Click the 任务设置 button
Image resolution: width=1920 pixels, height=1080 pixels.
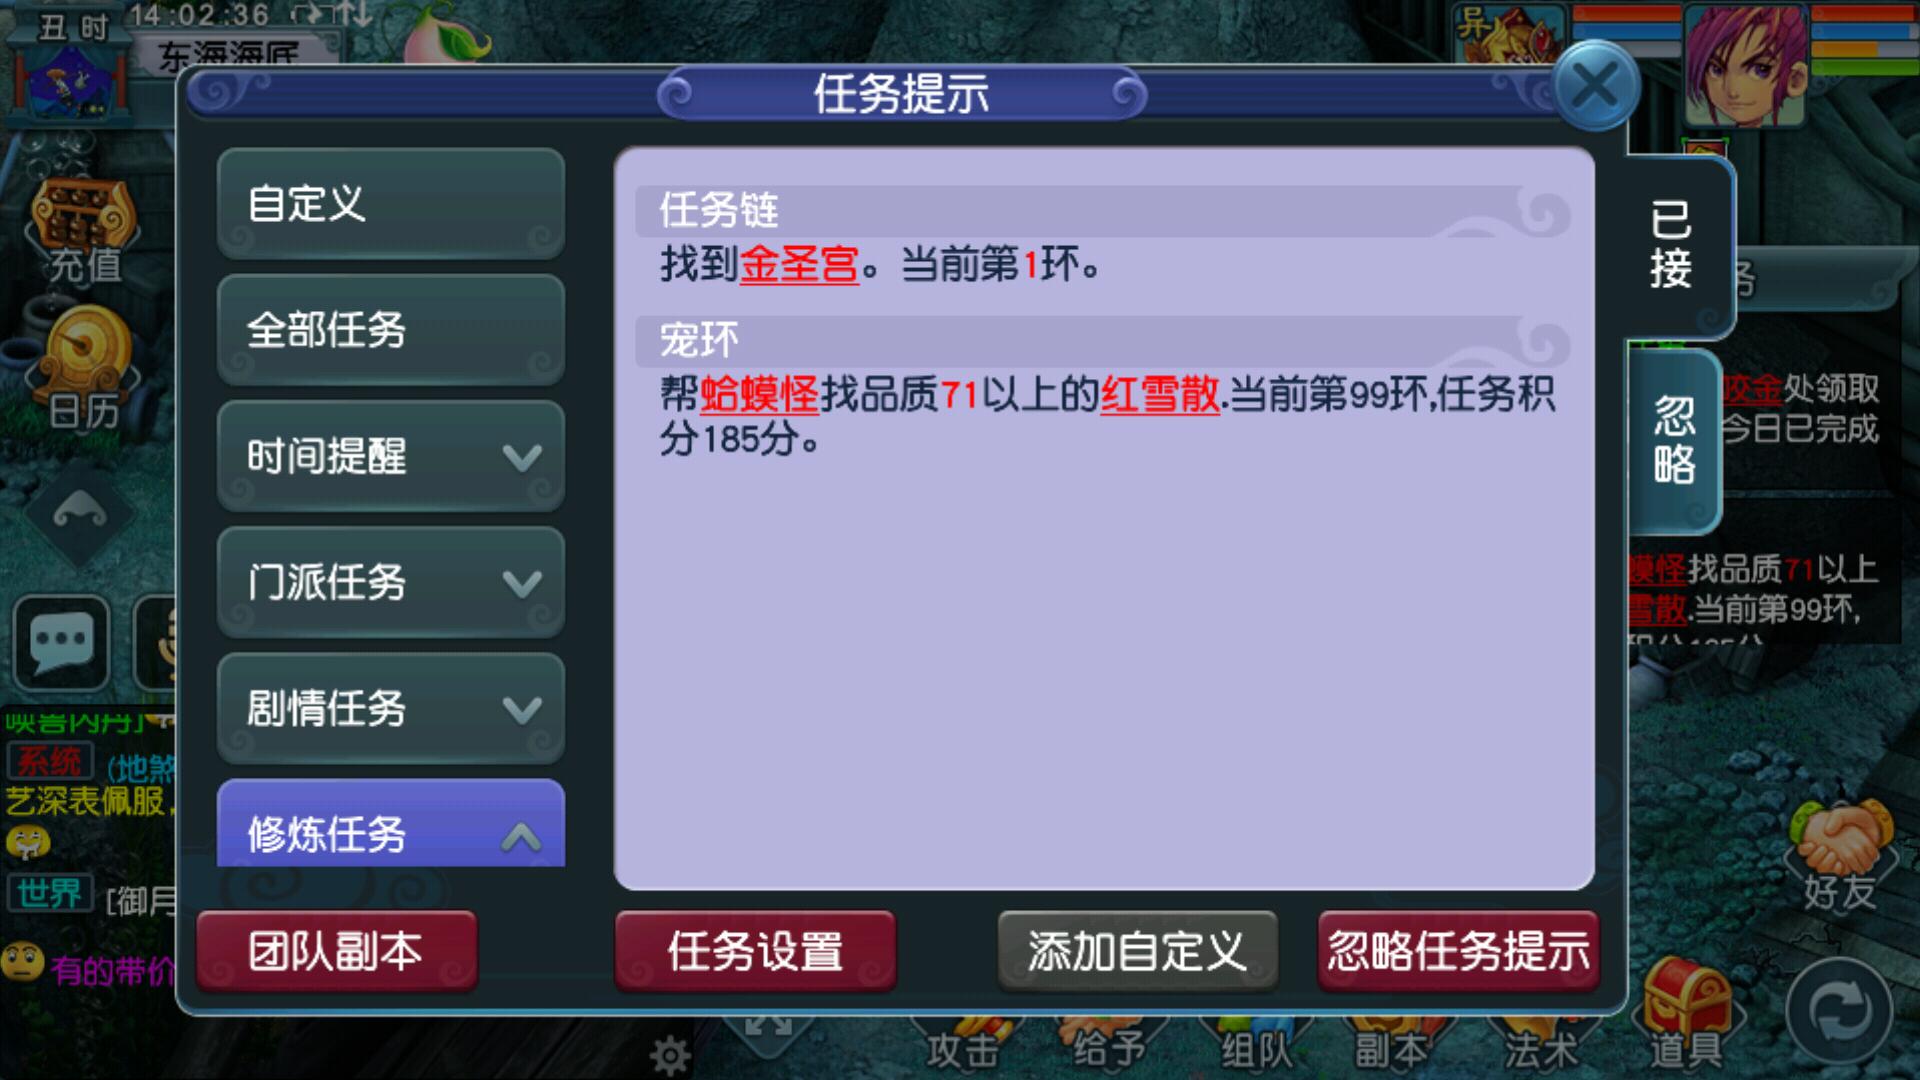point(755,951)
